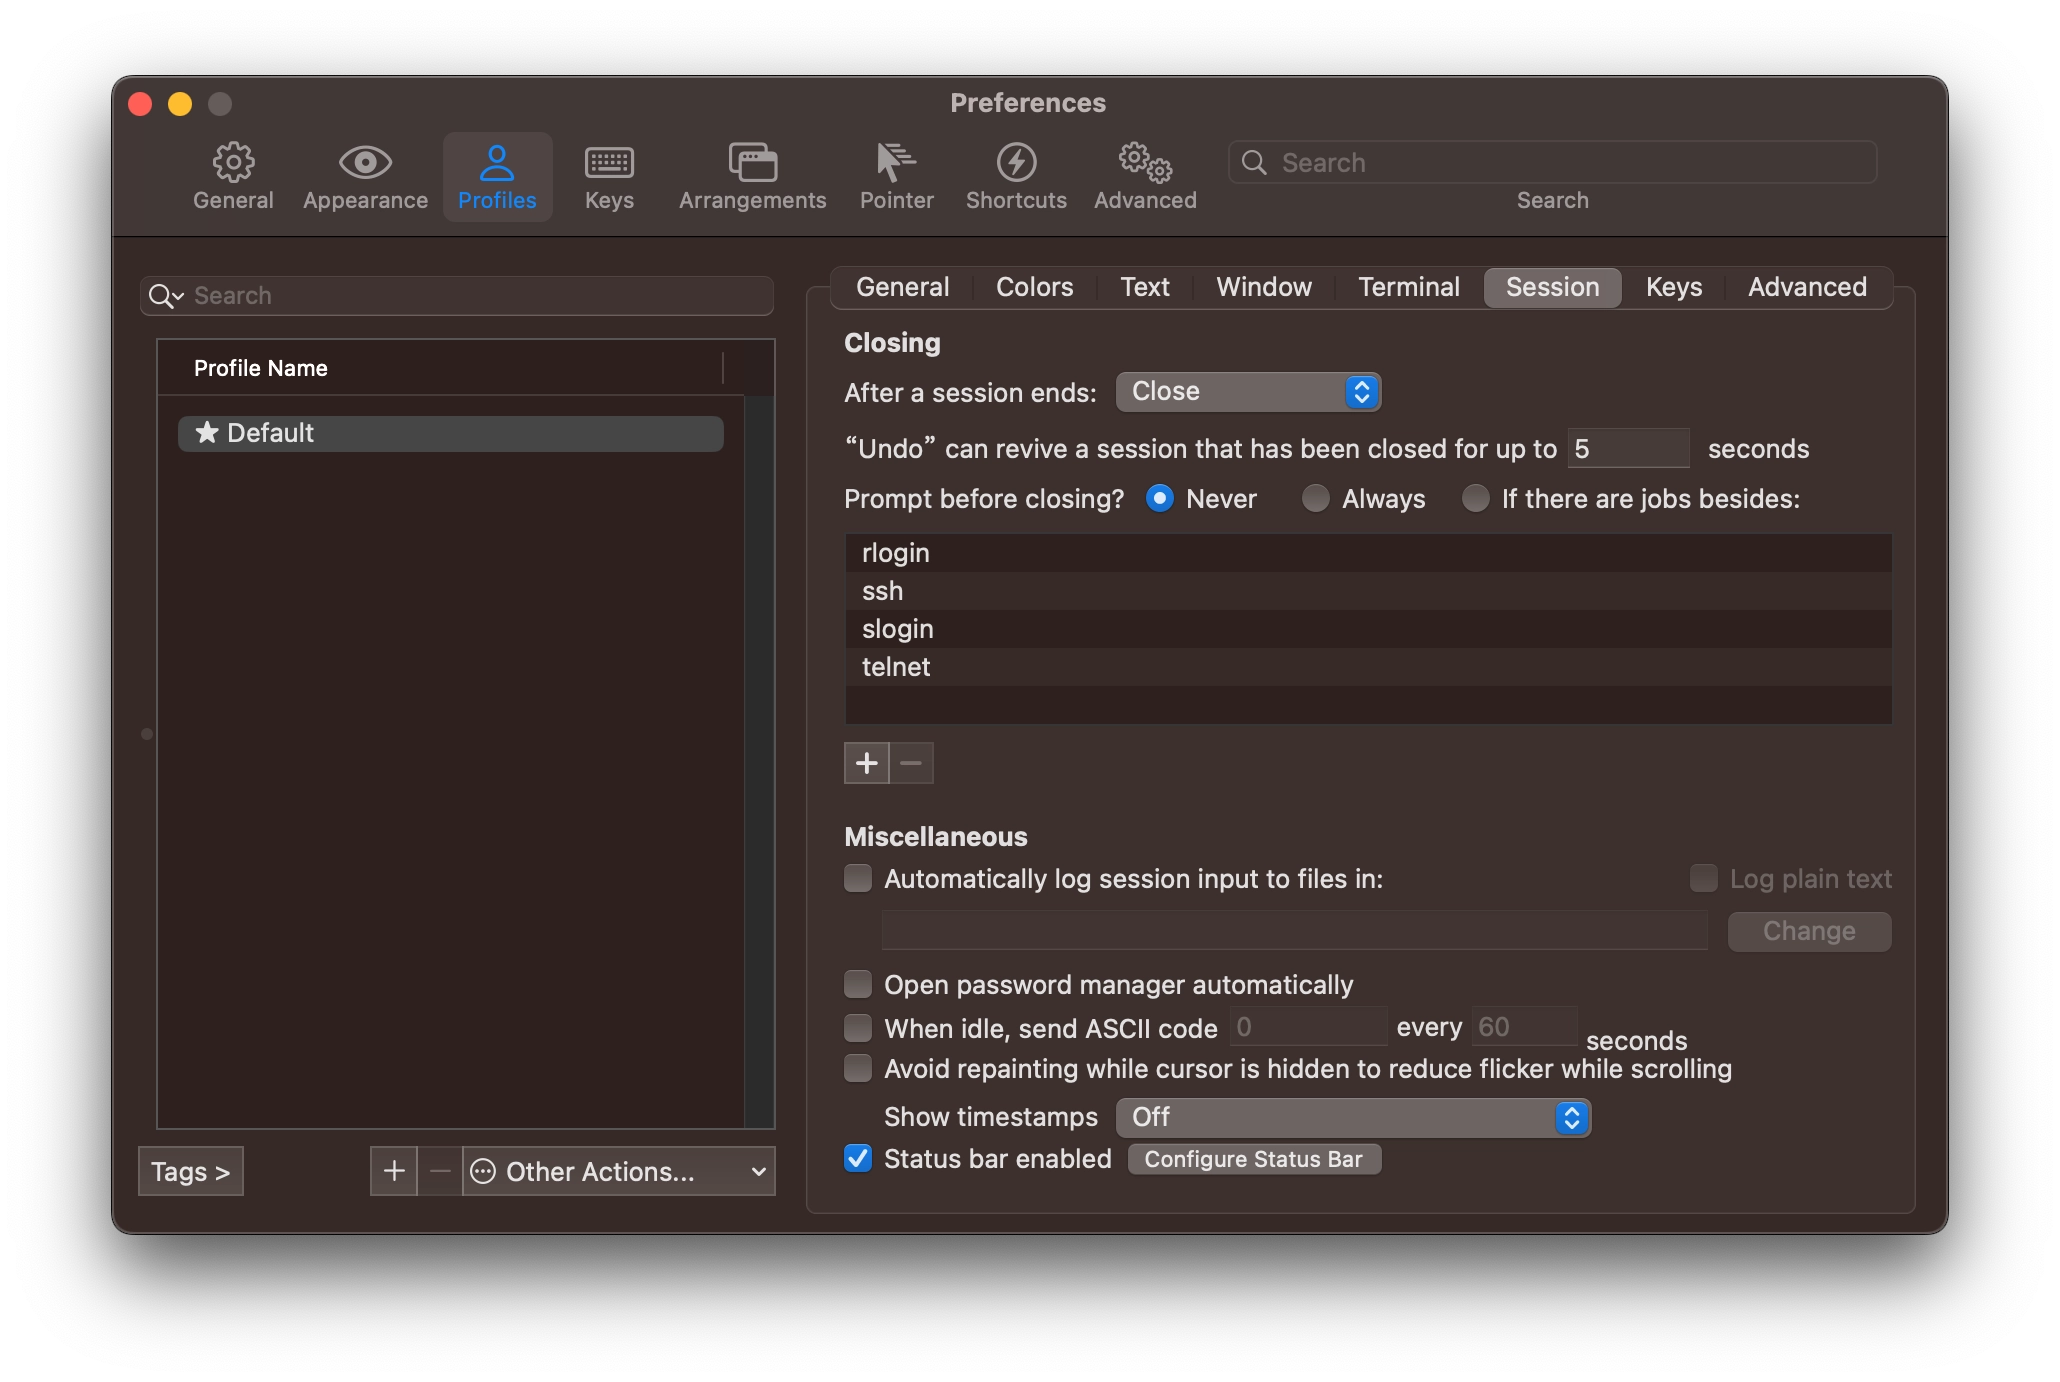This screenshot has height=1382, width=2060.
Task: Click the Configure Status Bar button
Action: coord(1254,1159)
